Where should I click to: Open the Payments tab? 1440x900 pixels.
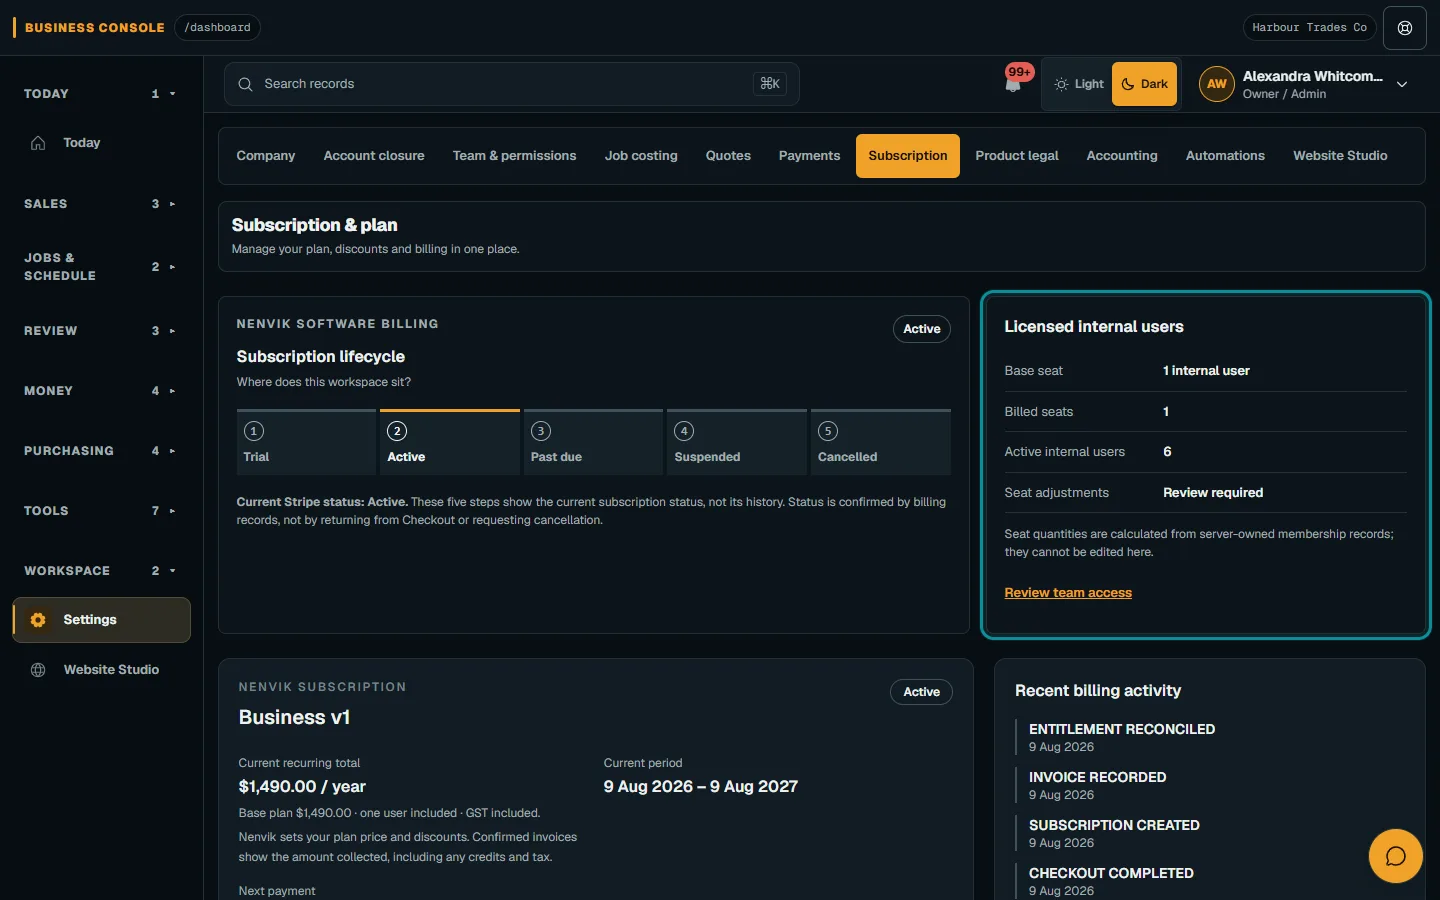point(809,156)
